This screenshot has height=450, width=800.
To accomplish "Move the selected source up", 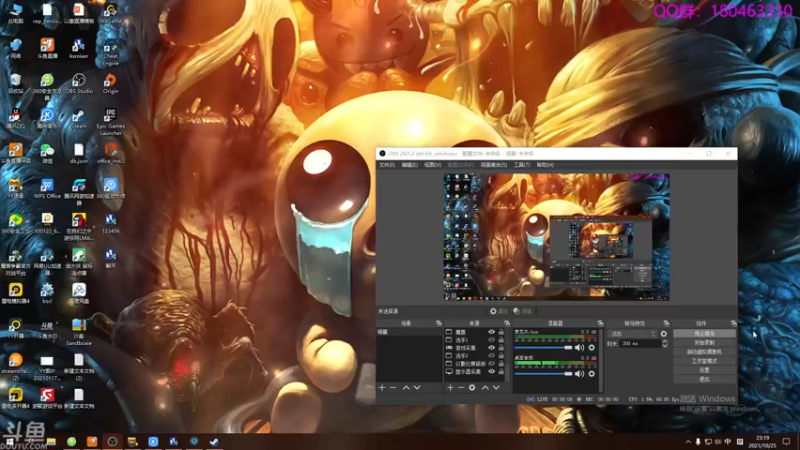I will coord(485,388).
